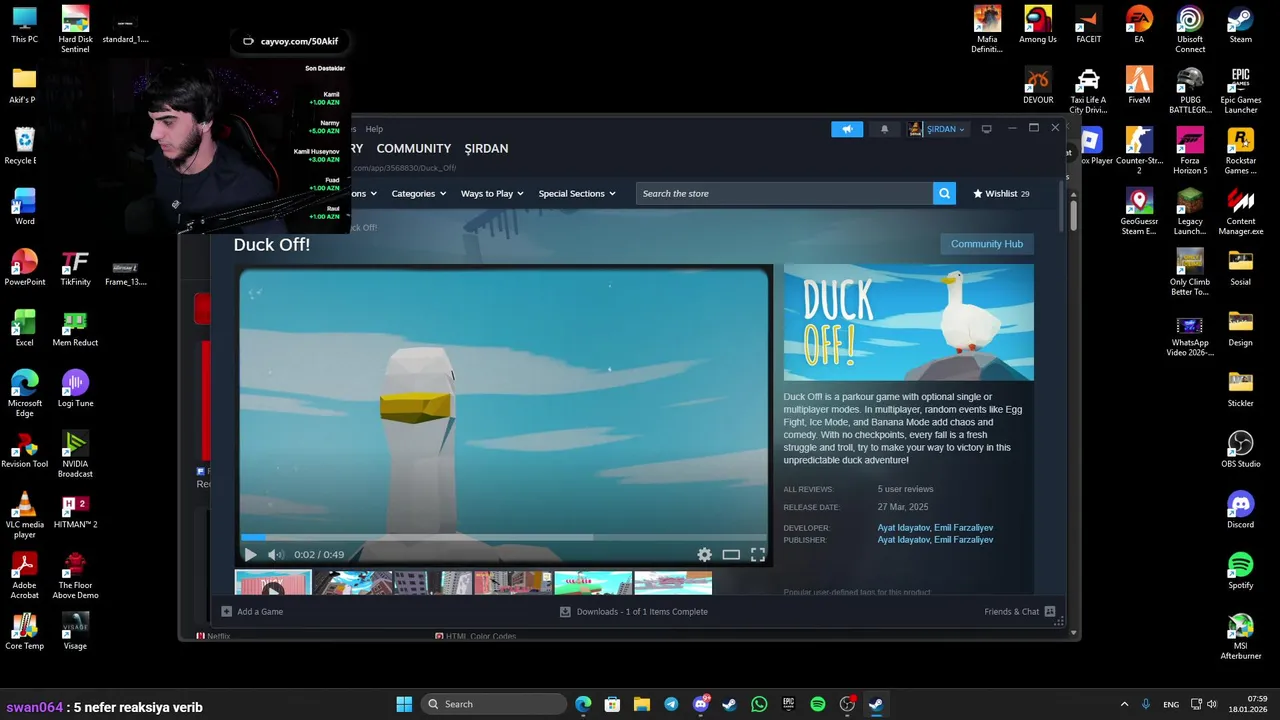
Task: Open Rockstar Games desktop shortcut
Action: tap(1241, 151)
